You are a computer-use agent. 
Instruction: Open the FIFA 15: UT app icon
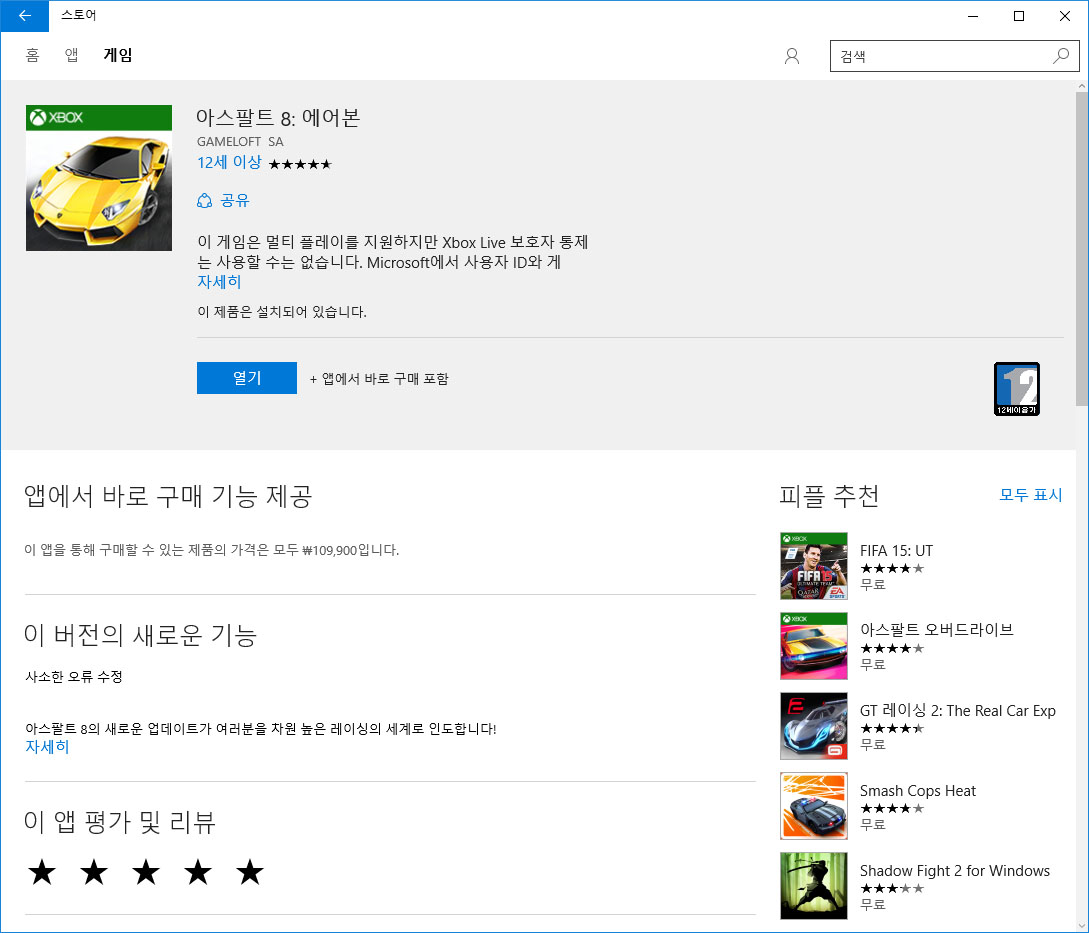pos(813,566)
